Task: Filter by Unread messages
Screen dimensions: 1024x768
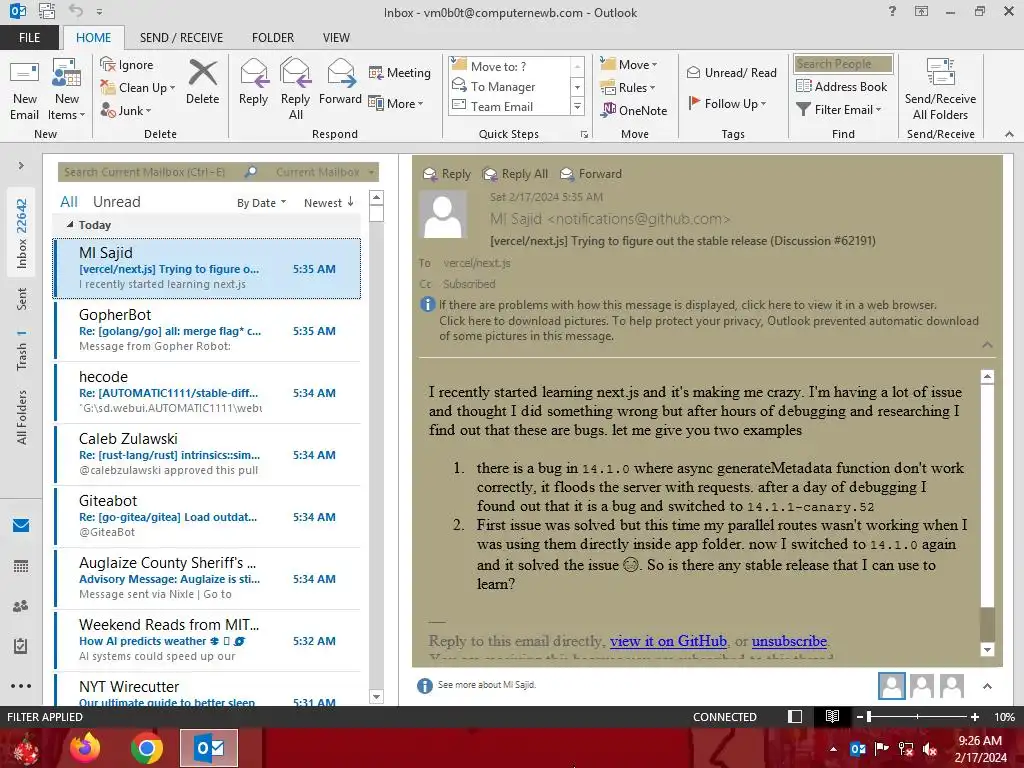Action: tap(116, 202)
